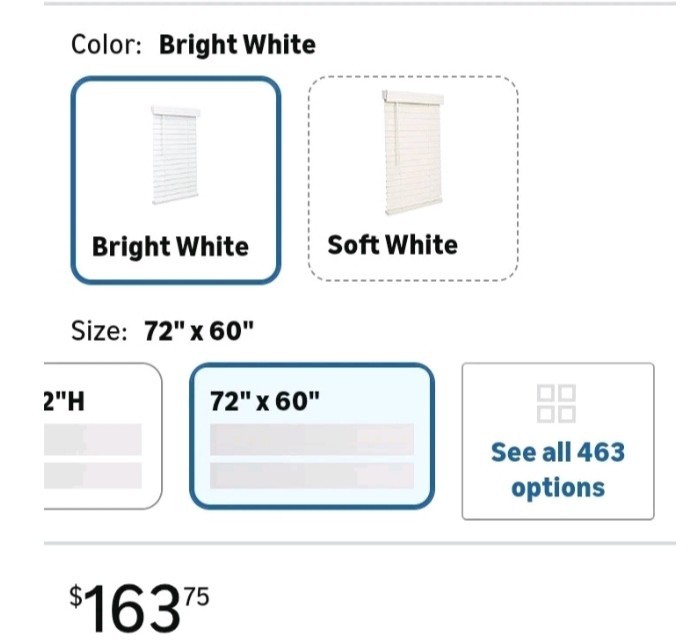The width and height of the screenshot is (689, 644).
Task: Click the 72" x 60" text in the selected size tile
Action: [x=265, y=401]
